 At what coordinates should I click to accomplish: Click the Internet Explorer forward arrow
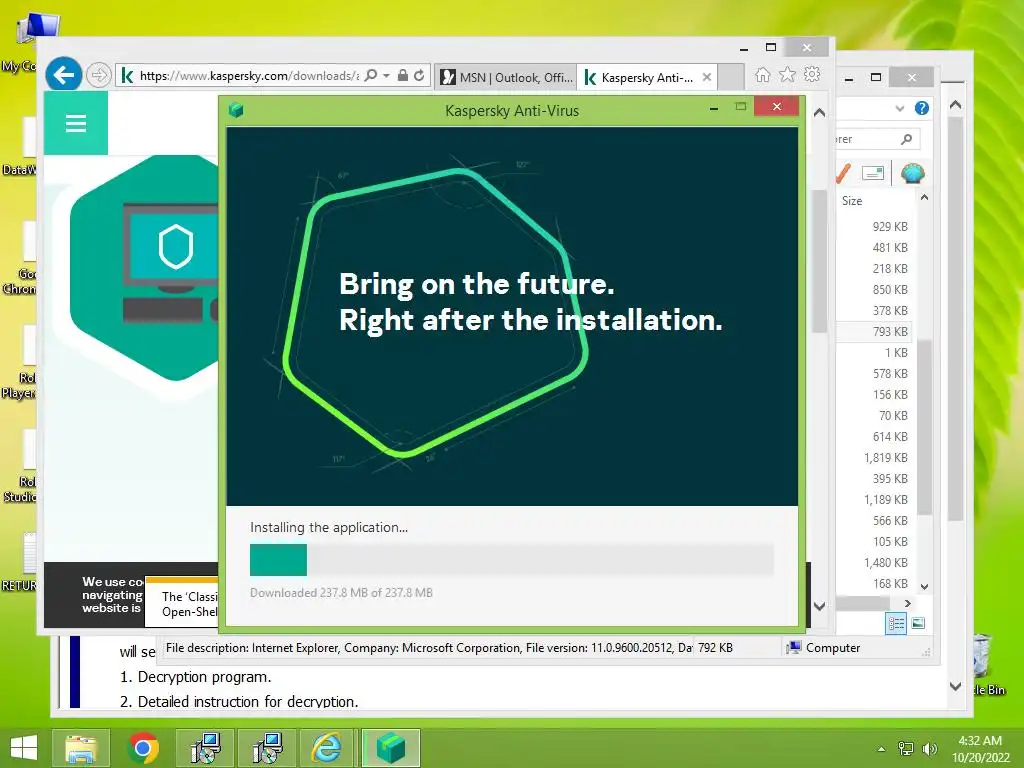click(99, 76)
